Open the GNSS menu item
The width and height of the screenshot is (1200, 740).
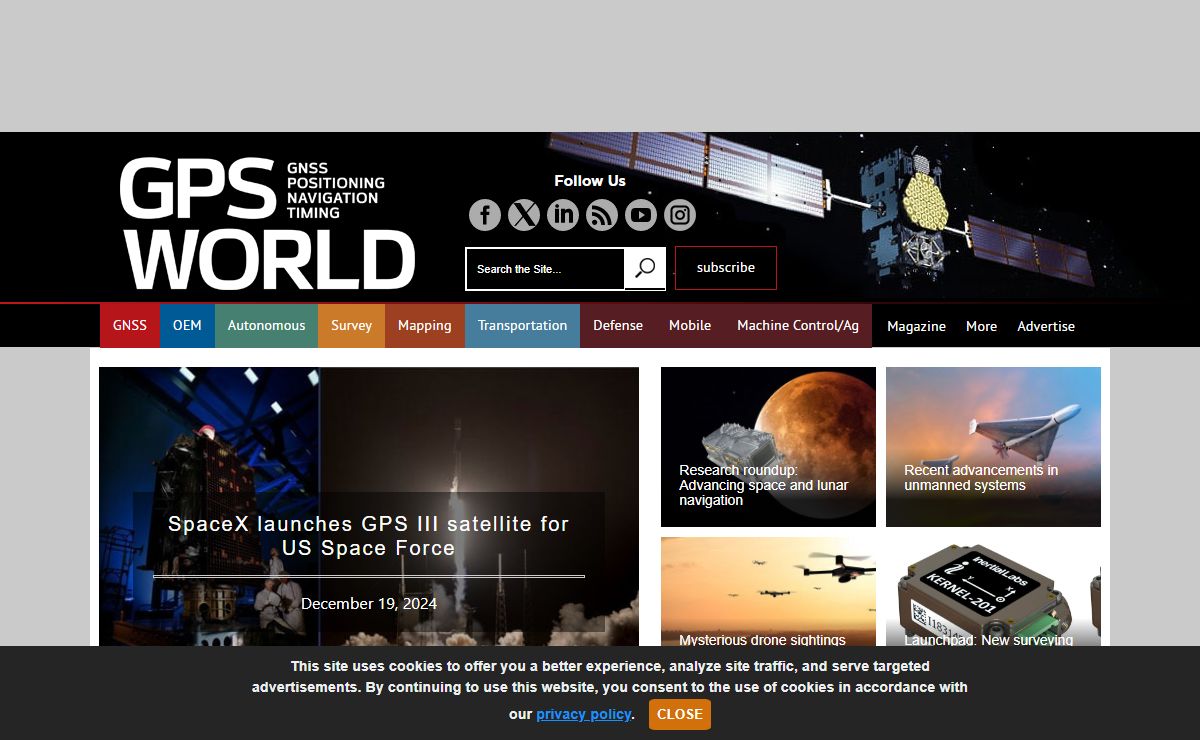coord(130,326)
